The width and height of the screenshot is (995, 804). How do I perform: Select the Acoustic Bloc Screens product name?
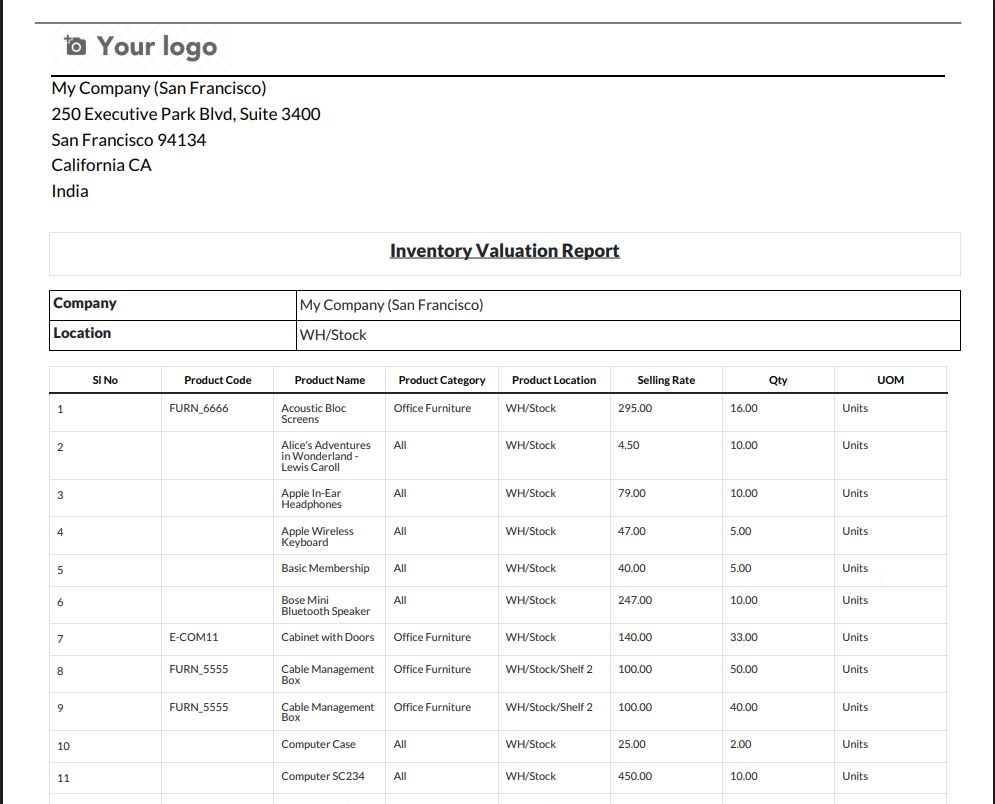coord(314,414)
